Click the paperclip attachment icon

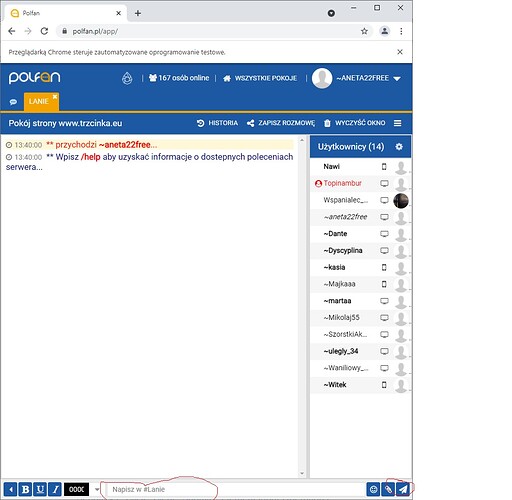tap(388, 489)
